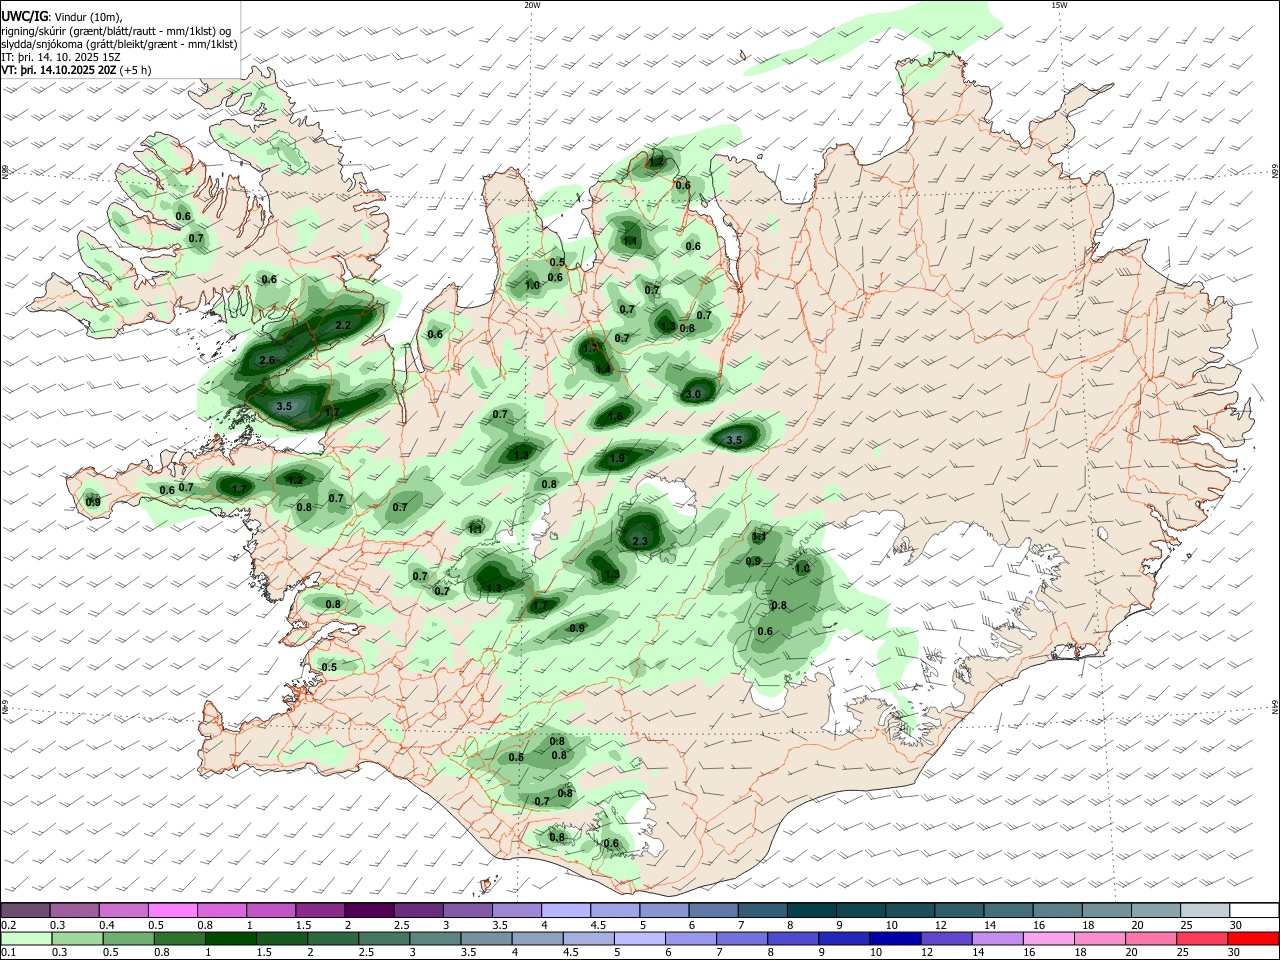Click the '15W' longitude label

coord(1059,5)
